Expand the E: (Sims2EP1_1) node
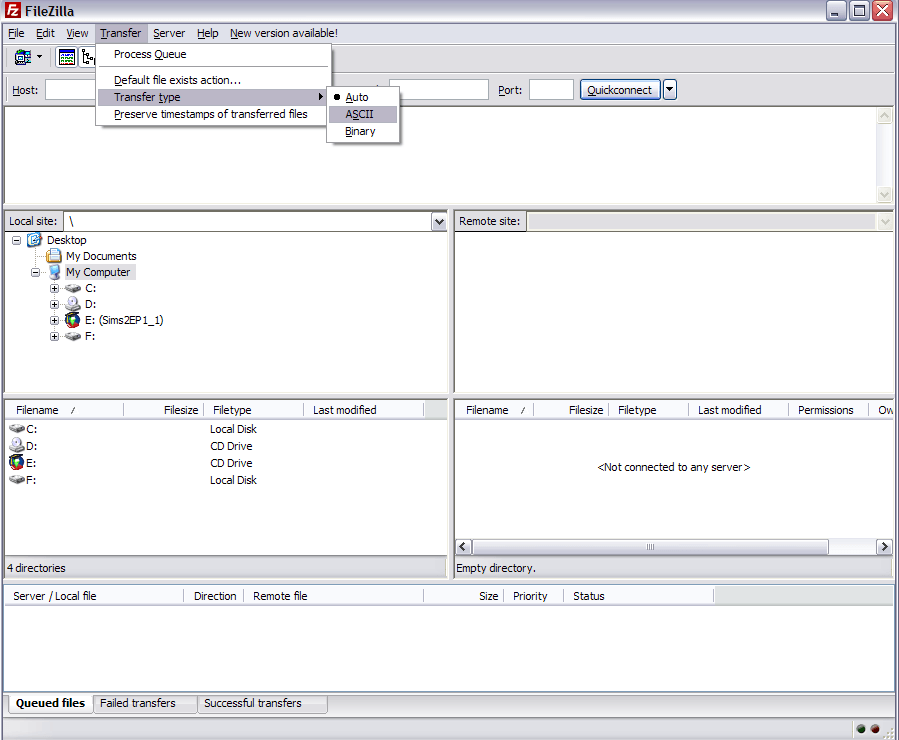 tap(54, 320)
